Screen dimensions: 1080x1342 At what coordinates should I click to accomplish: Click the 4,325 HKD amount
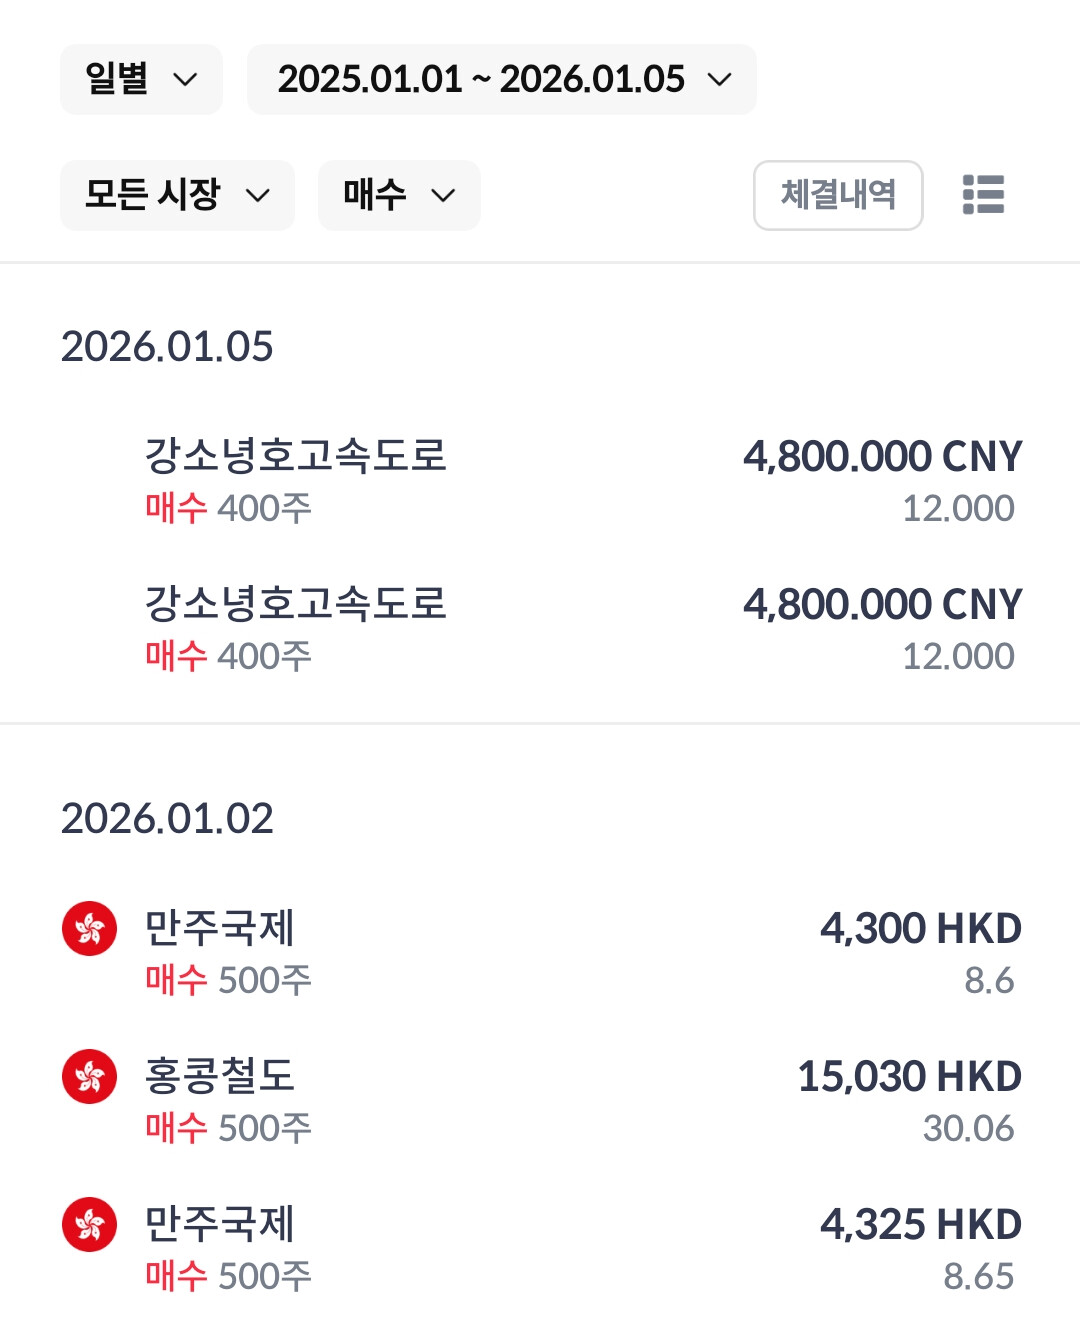pos(920,1224)
